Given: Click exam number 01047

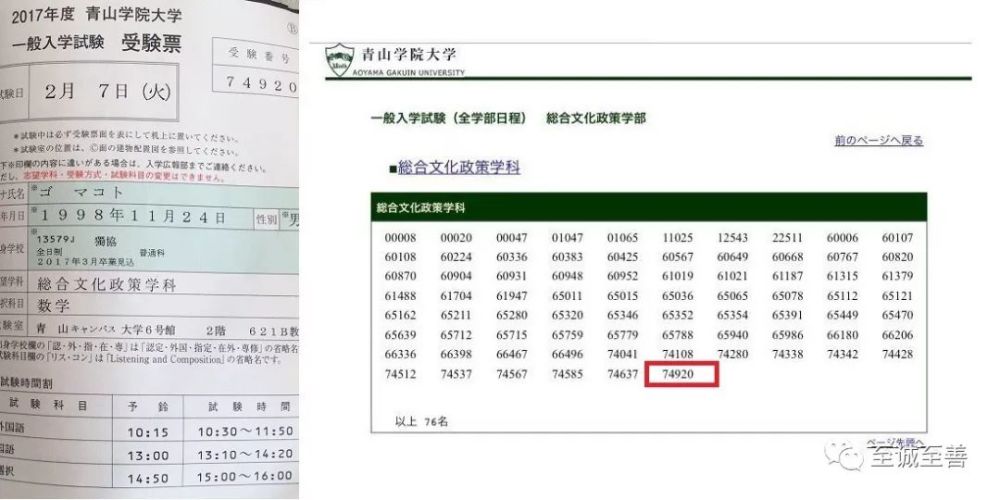Looking at the screenshot, I should coord(567,238).
